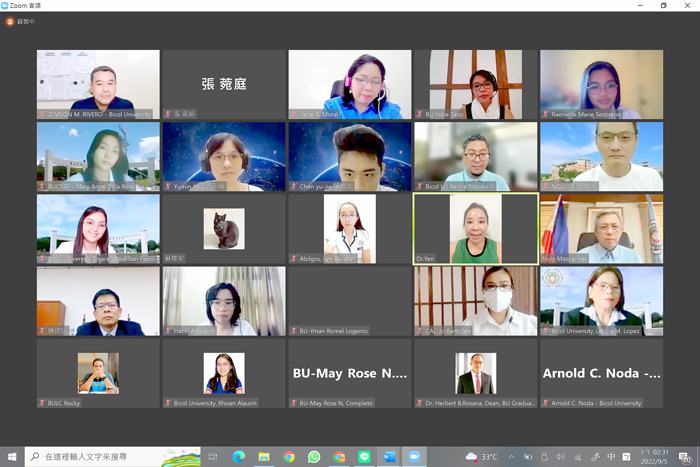Click the volume speaker tray icon
This screenshot has height=467, width=700.
(x=561, y=457)
